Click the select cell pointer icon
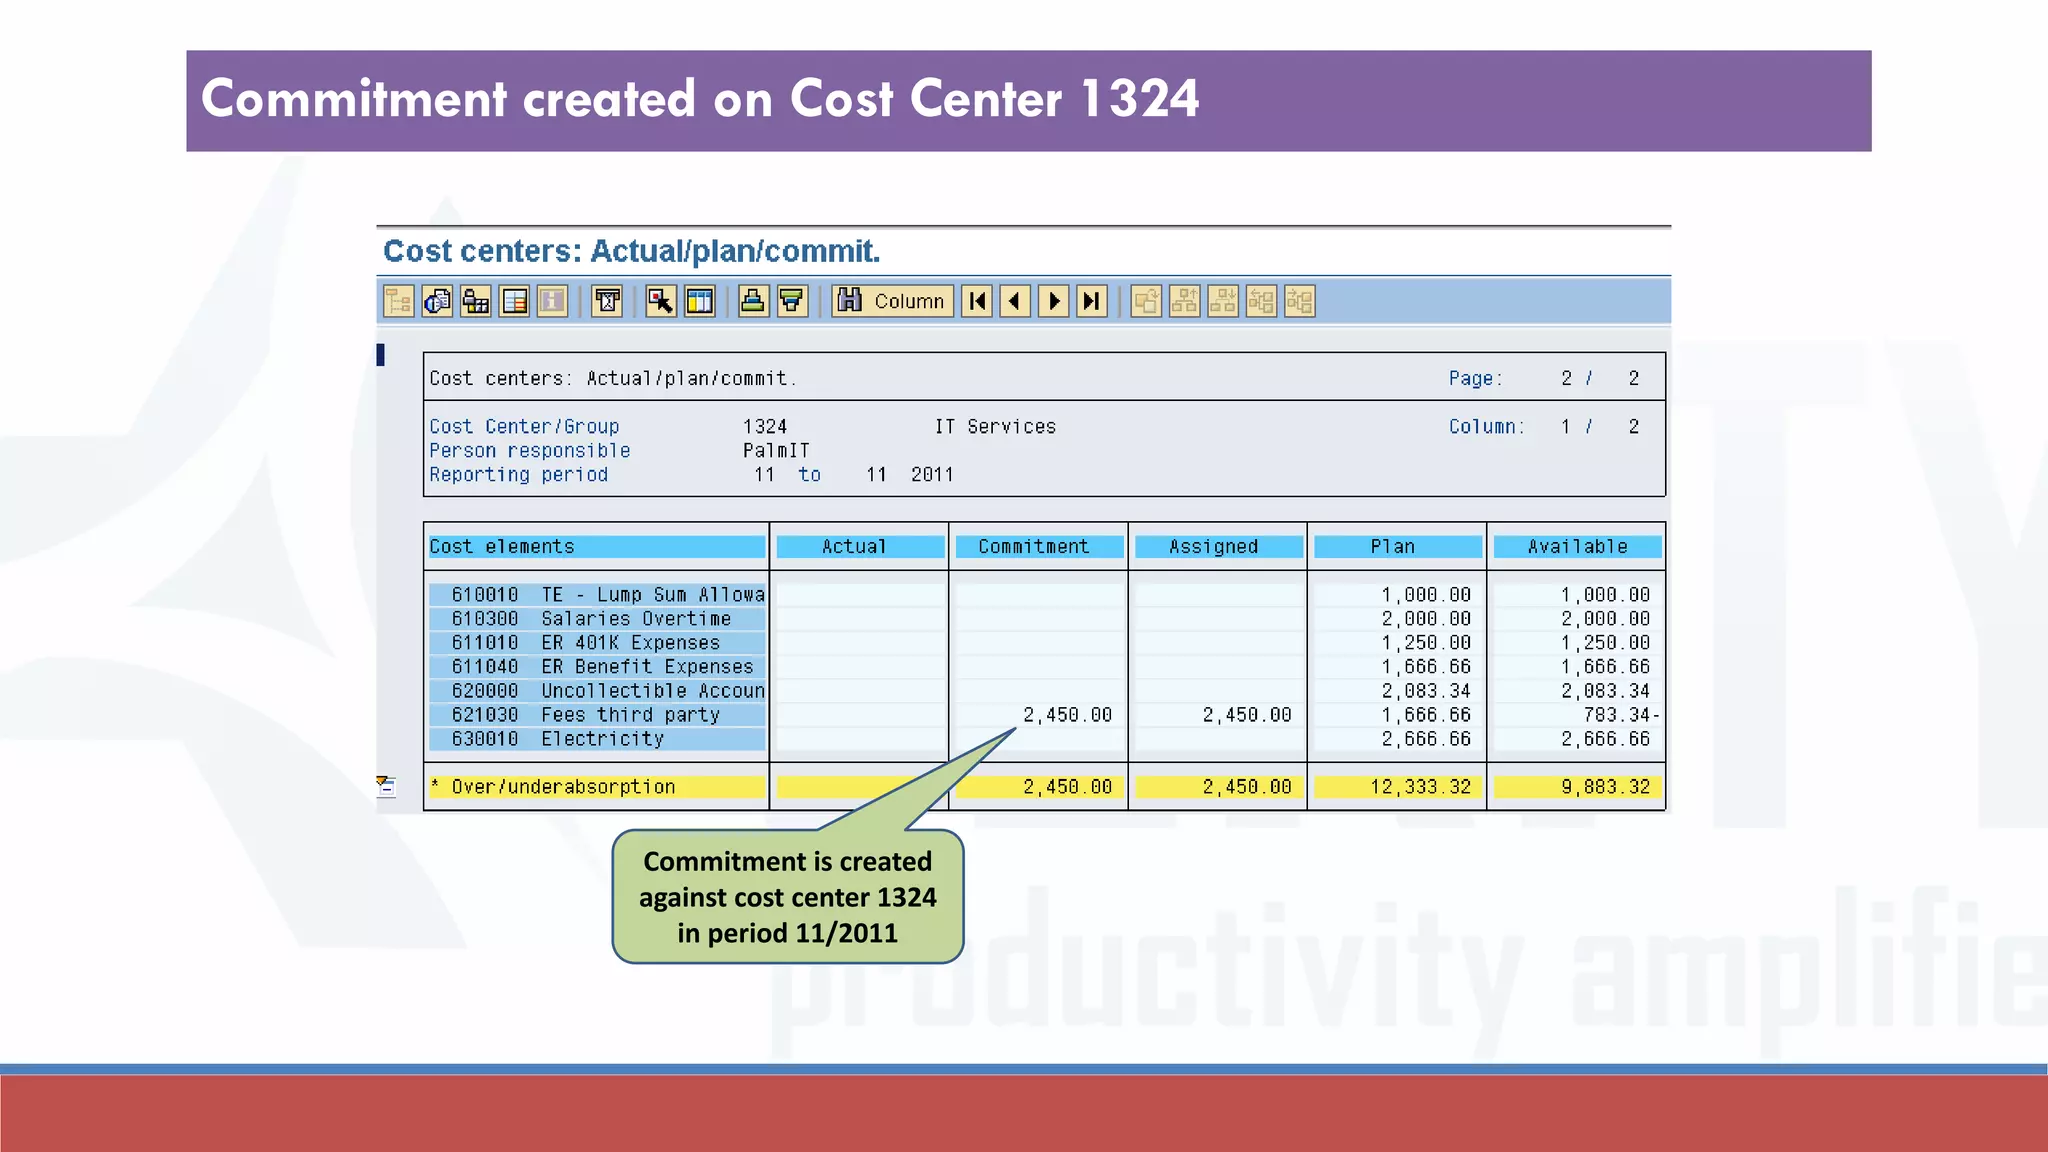Image resolution: width=2048 pixels, height=1152 pixels. pyautogui.click(x=660, y=301)
